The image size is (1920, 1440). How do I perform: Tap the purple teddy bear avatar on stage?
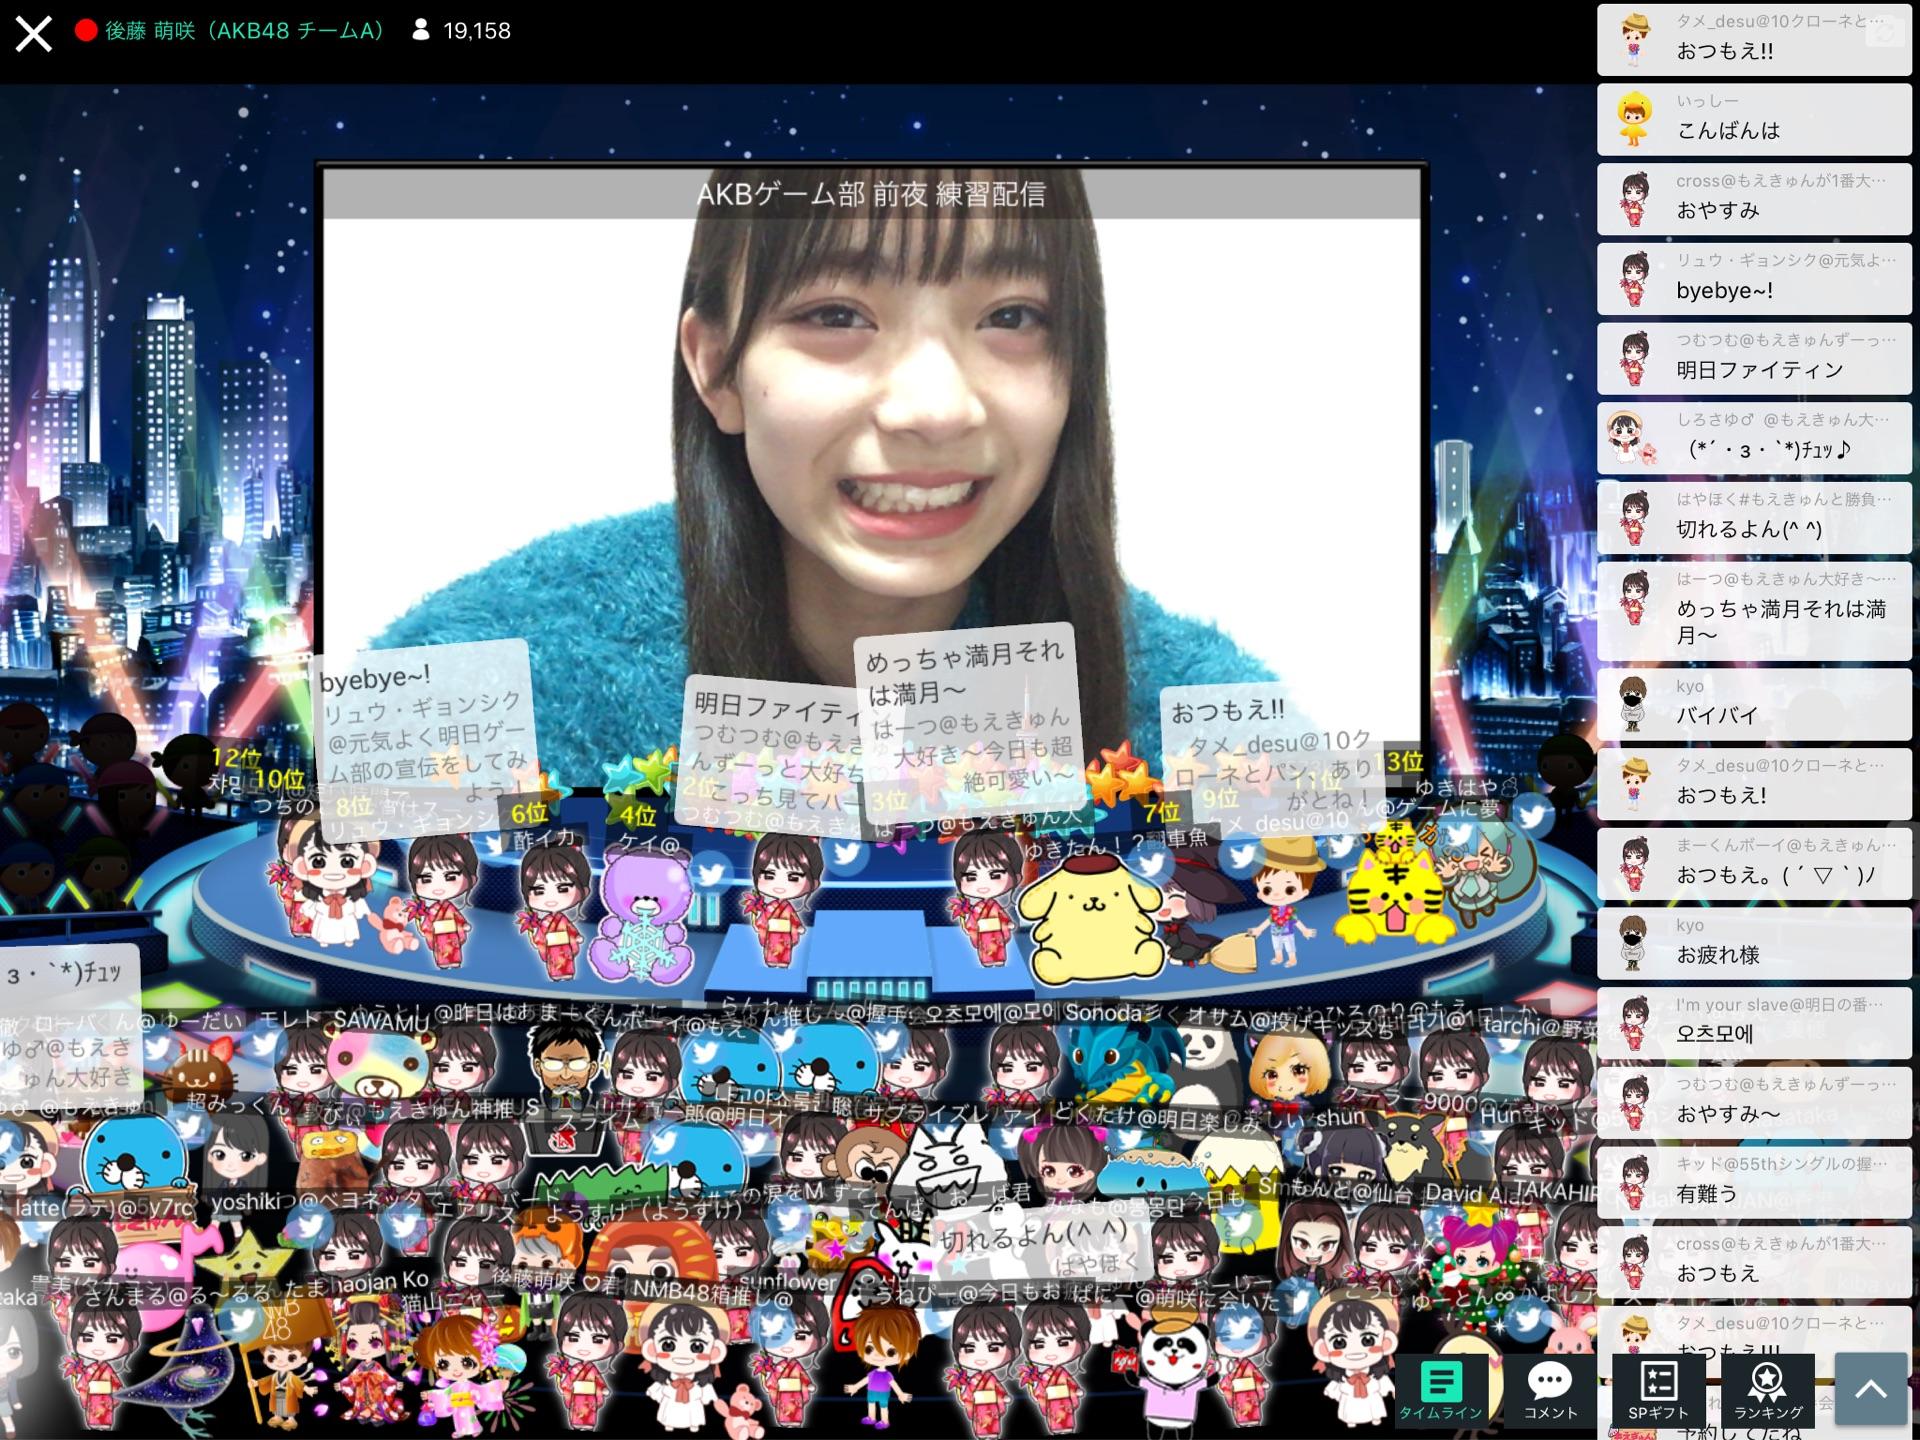[641, 917]
